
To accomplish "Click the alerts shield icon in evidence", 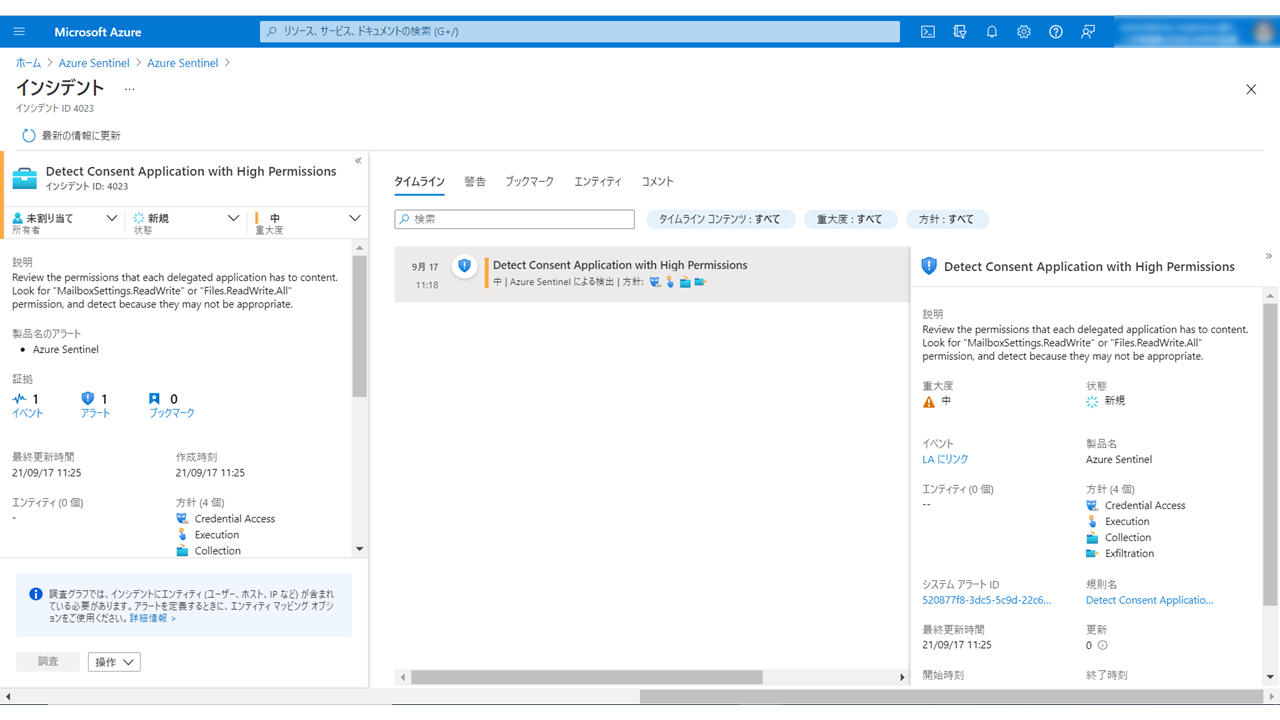I will pyautogui.click(x=87, y=398).
